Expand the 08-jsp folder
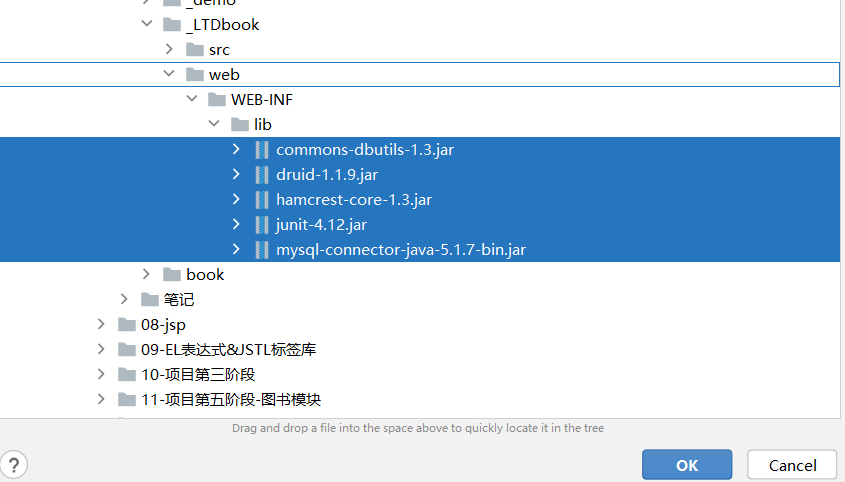The width and height of the screenshot is (845, 482). pyautogui.click(x=101, y=324)
